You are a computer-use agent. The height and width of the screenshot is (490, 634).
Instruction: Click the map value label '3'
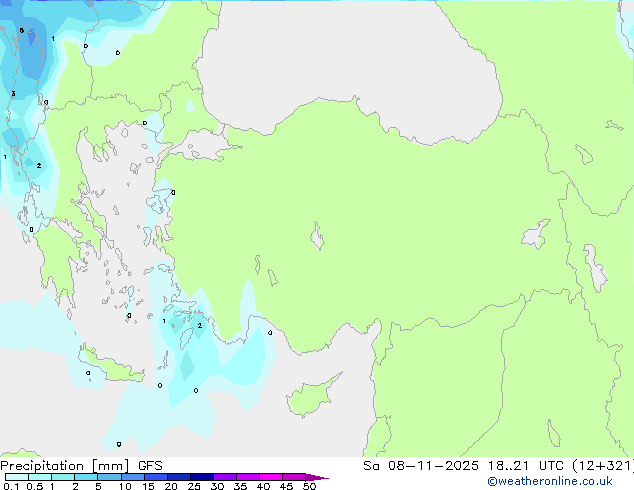[13, 94]
